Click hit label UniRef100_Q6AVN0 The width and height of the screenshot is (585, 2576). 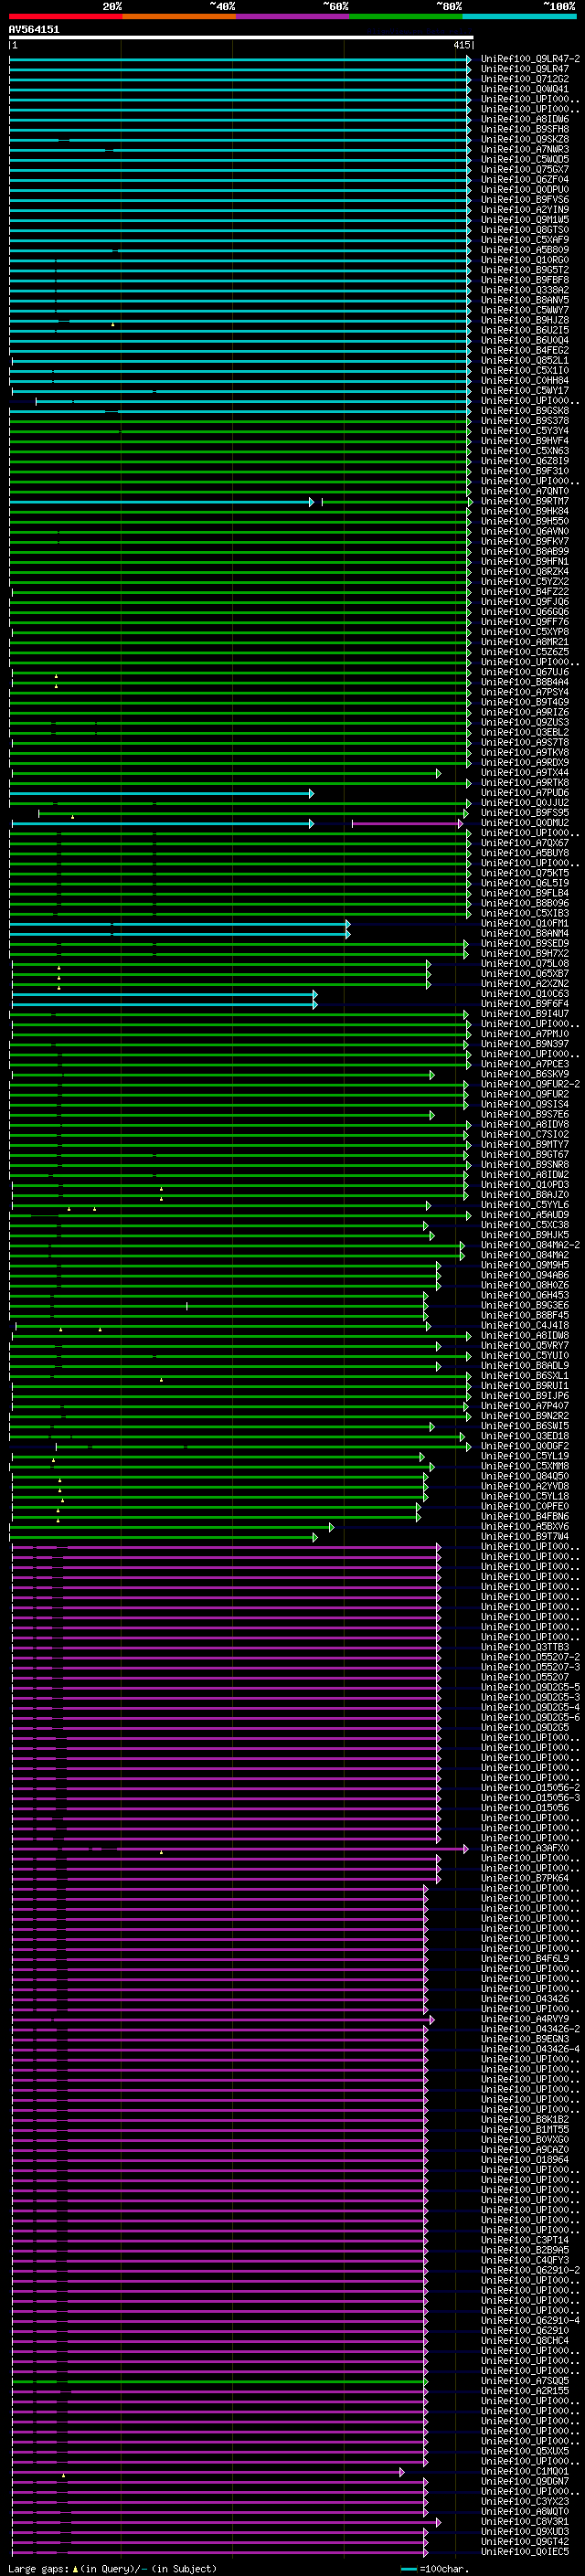(525, 532)
